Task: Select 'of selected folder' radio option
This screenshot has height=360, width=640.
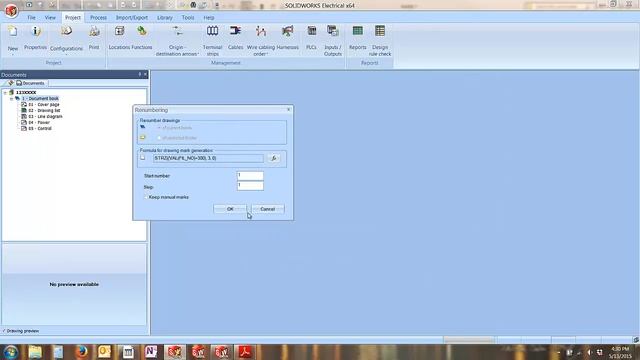Action: [x=160, y=138]
